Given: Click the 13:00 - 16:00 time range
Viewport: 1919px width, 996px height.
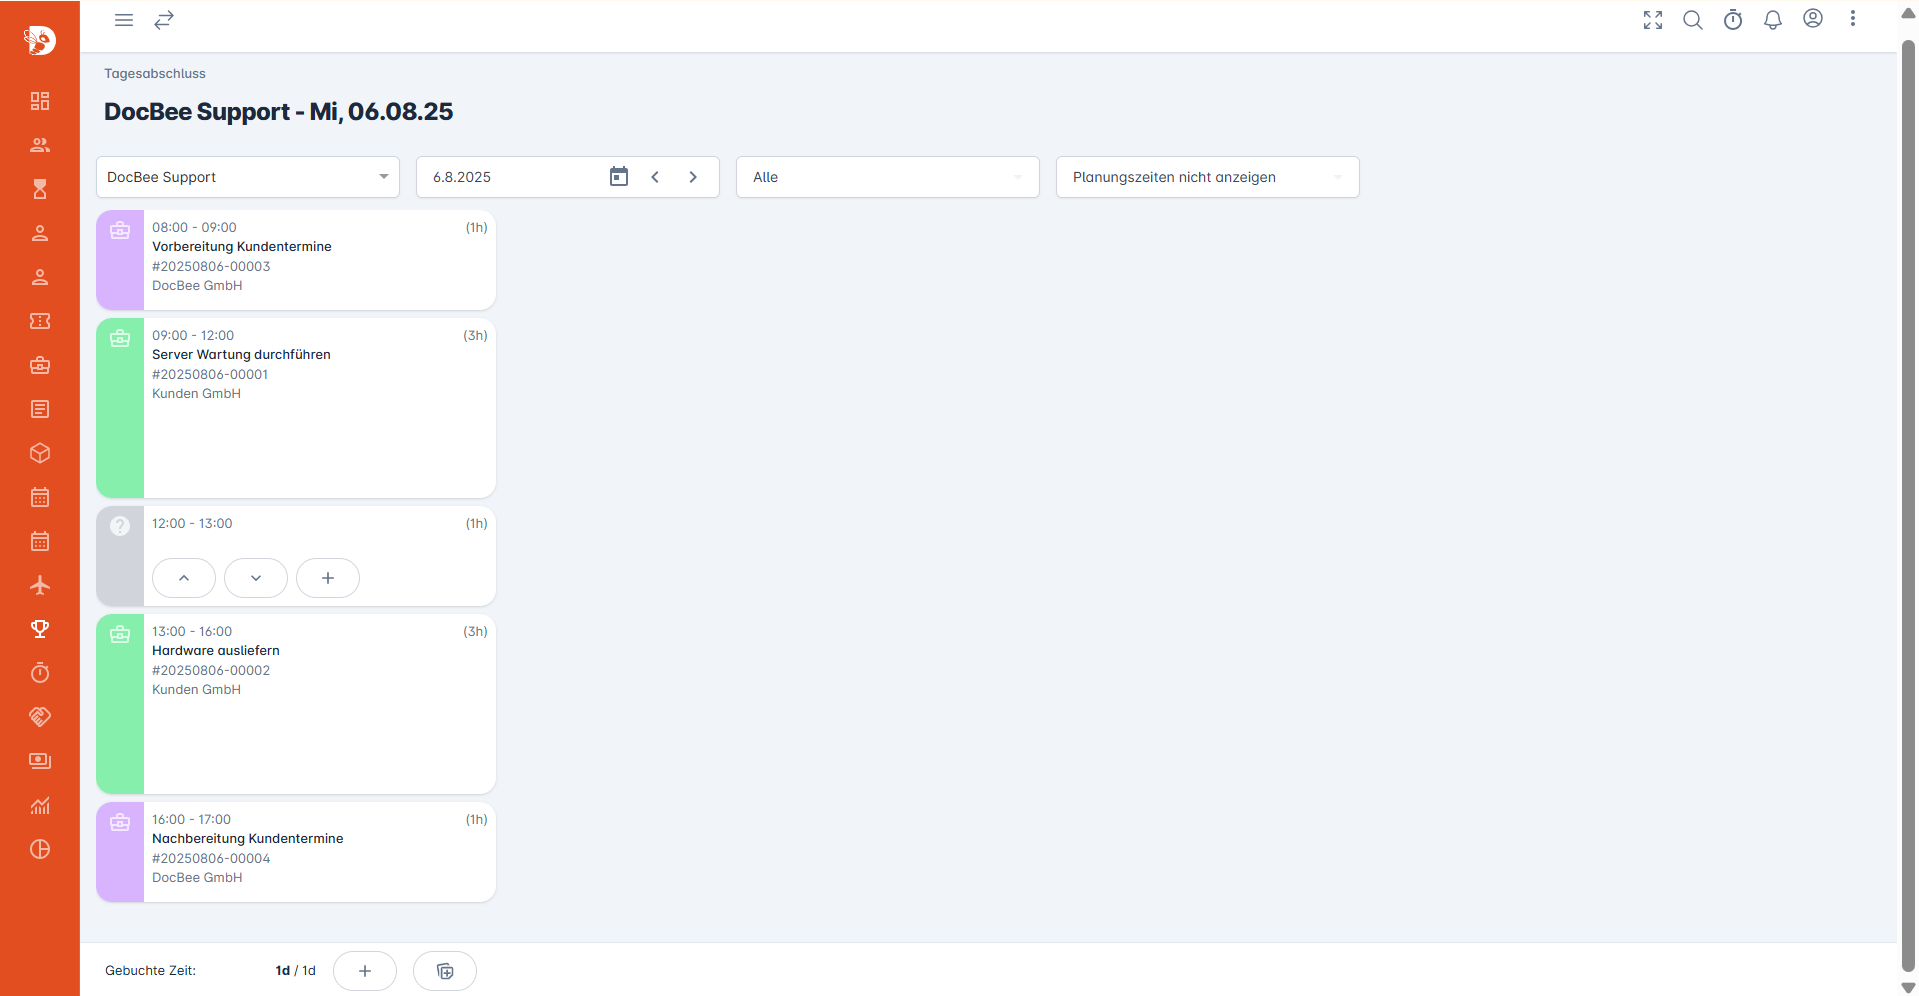Looking at the screenshot, I should pyautogui.click(x=192, y=632).
